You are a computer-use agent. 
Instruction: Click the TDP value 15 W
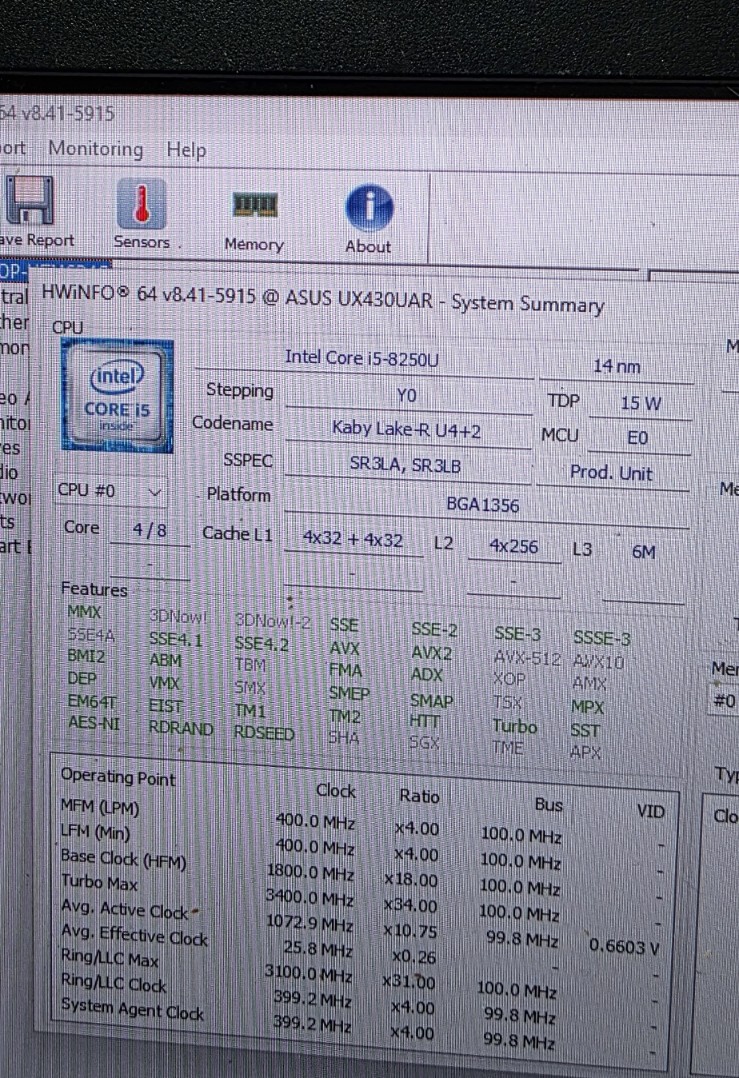pos(641,403)
